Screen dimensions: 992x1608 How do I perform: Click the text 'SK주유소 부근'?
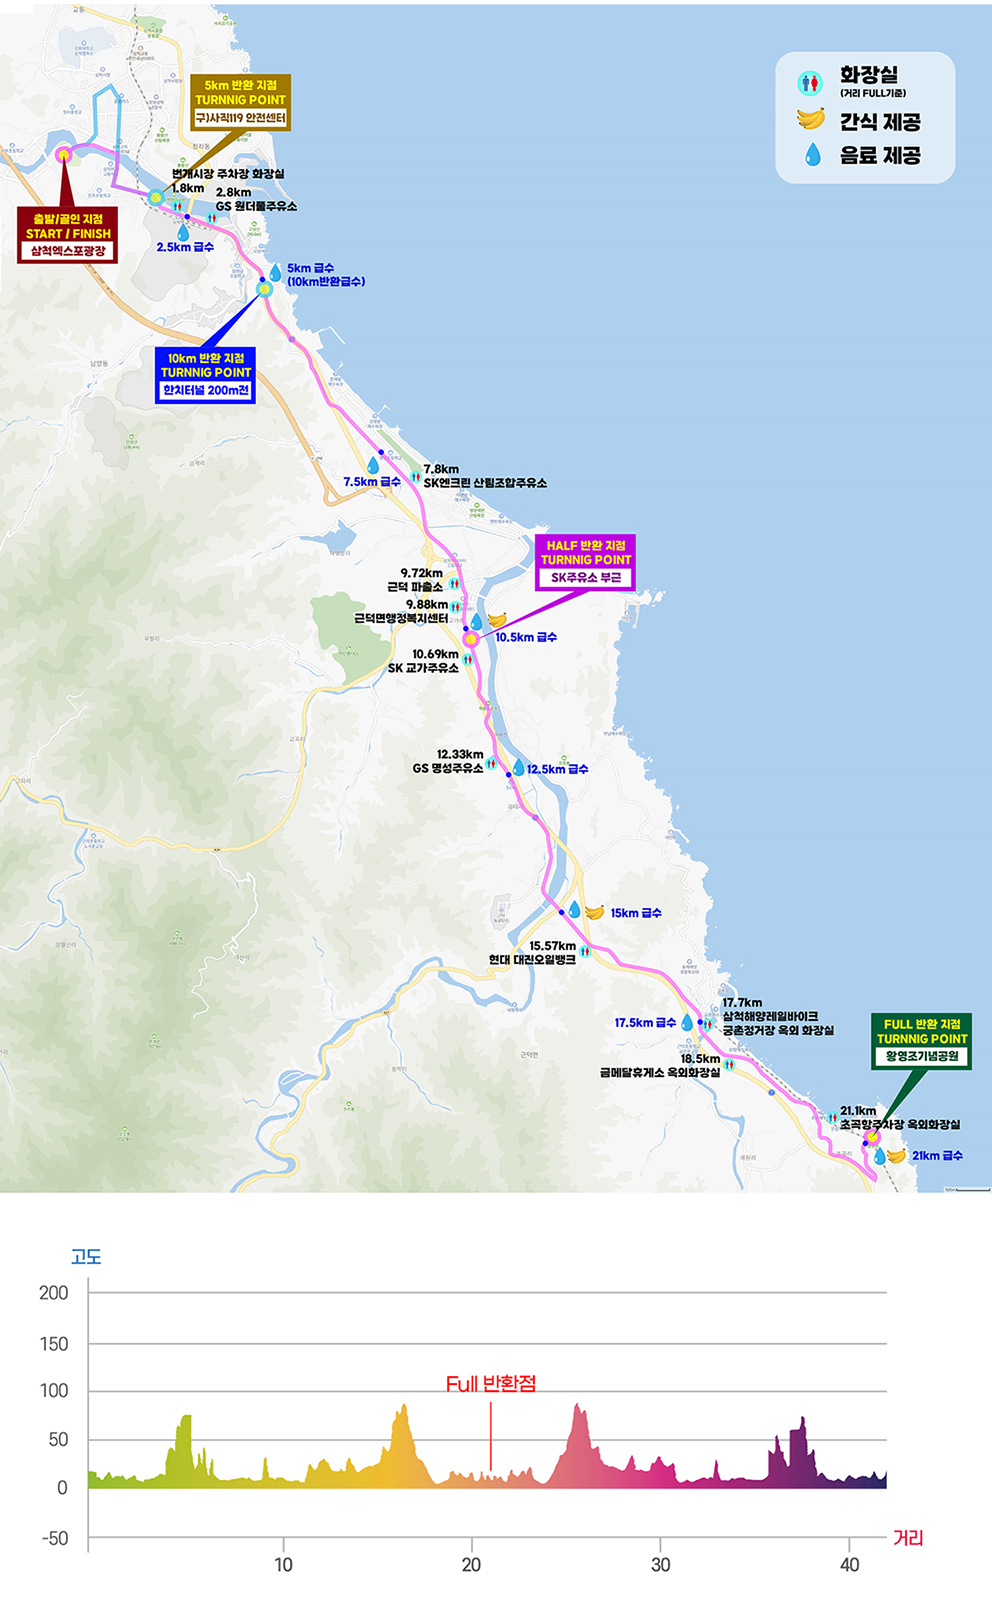click(586, 577)
